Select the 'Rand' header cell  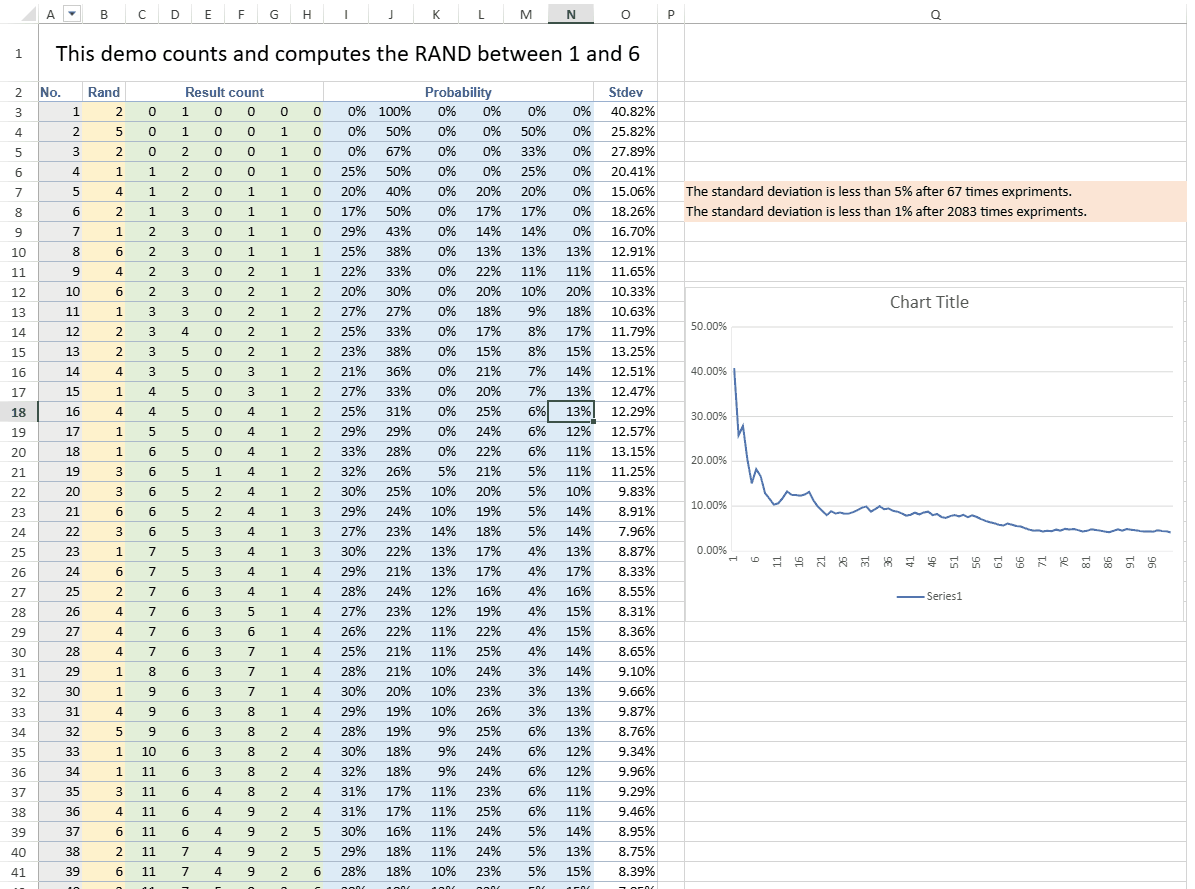pyautogui.click(x=103, y=91)
